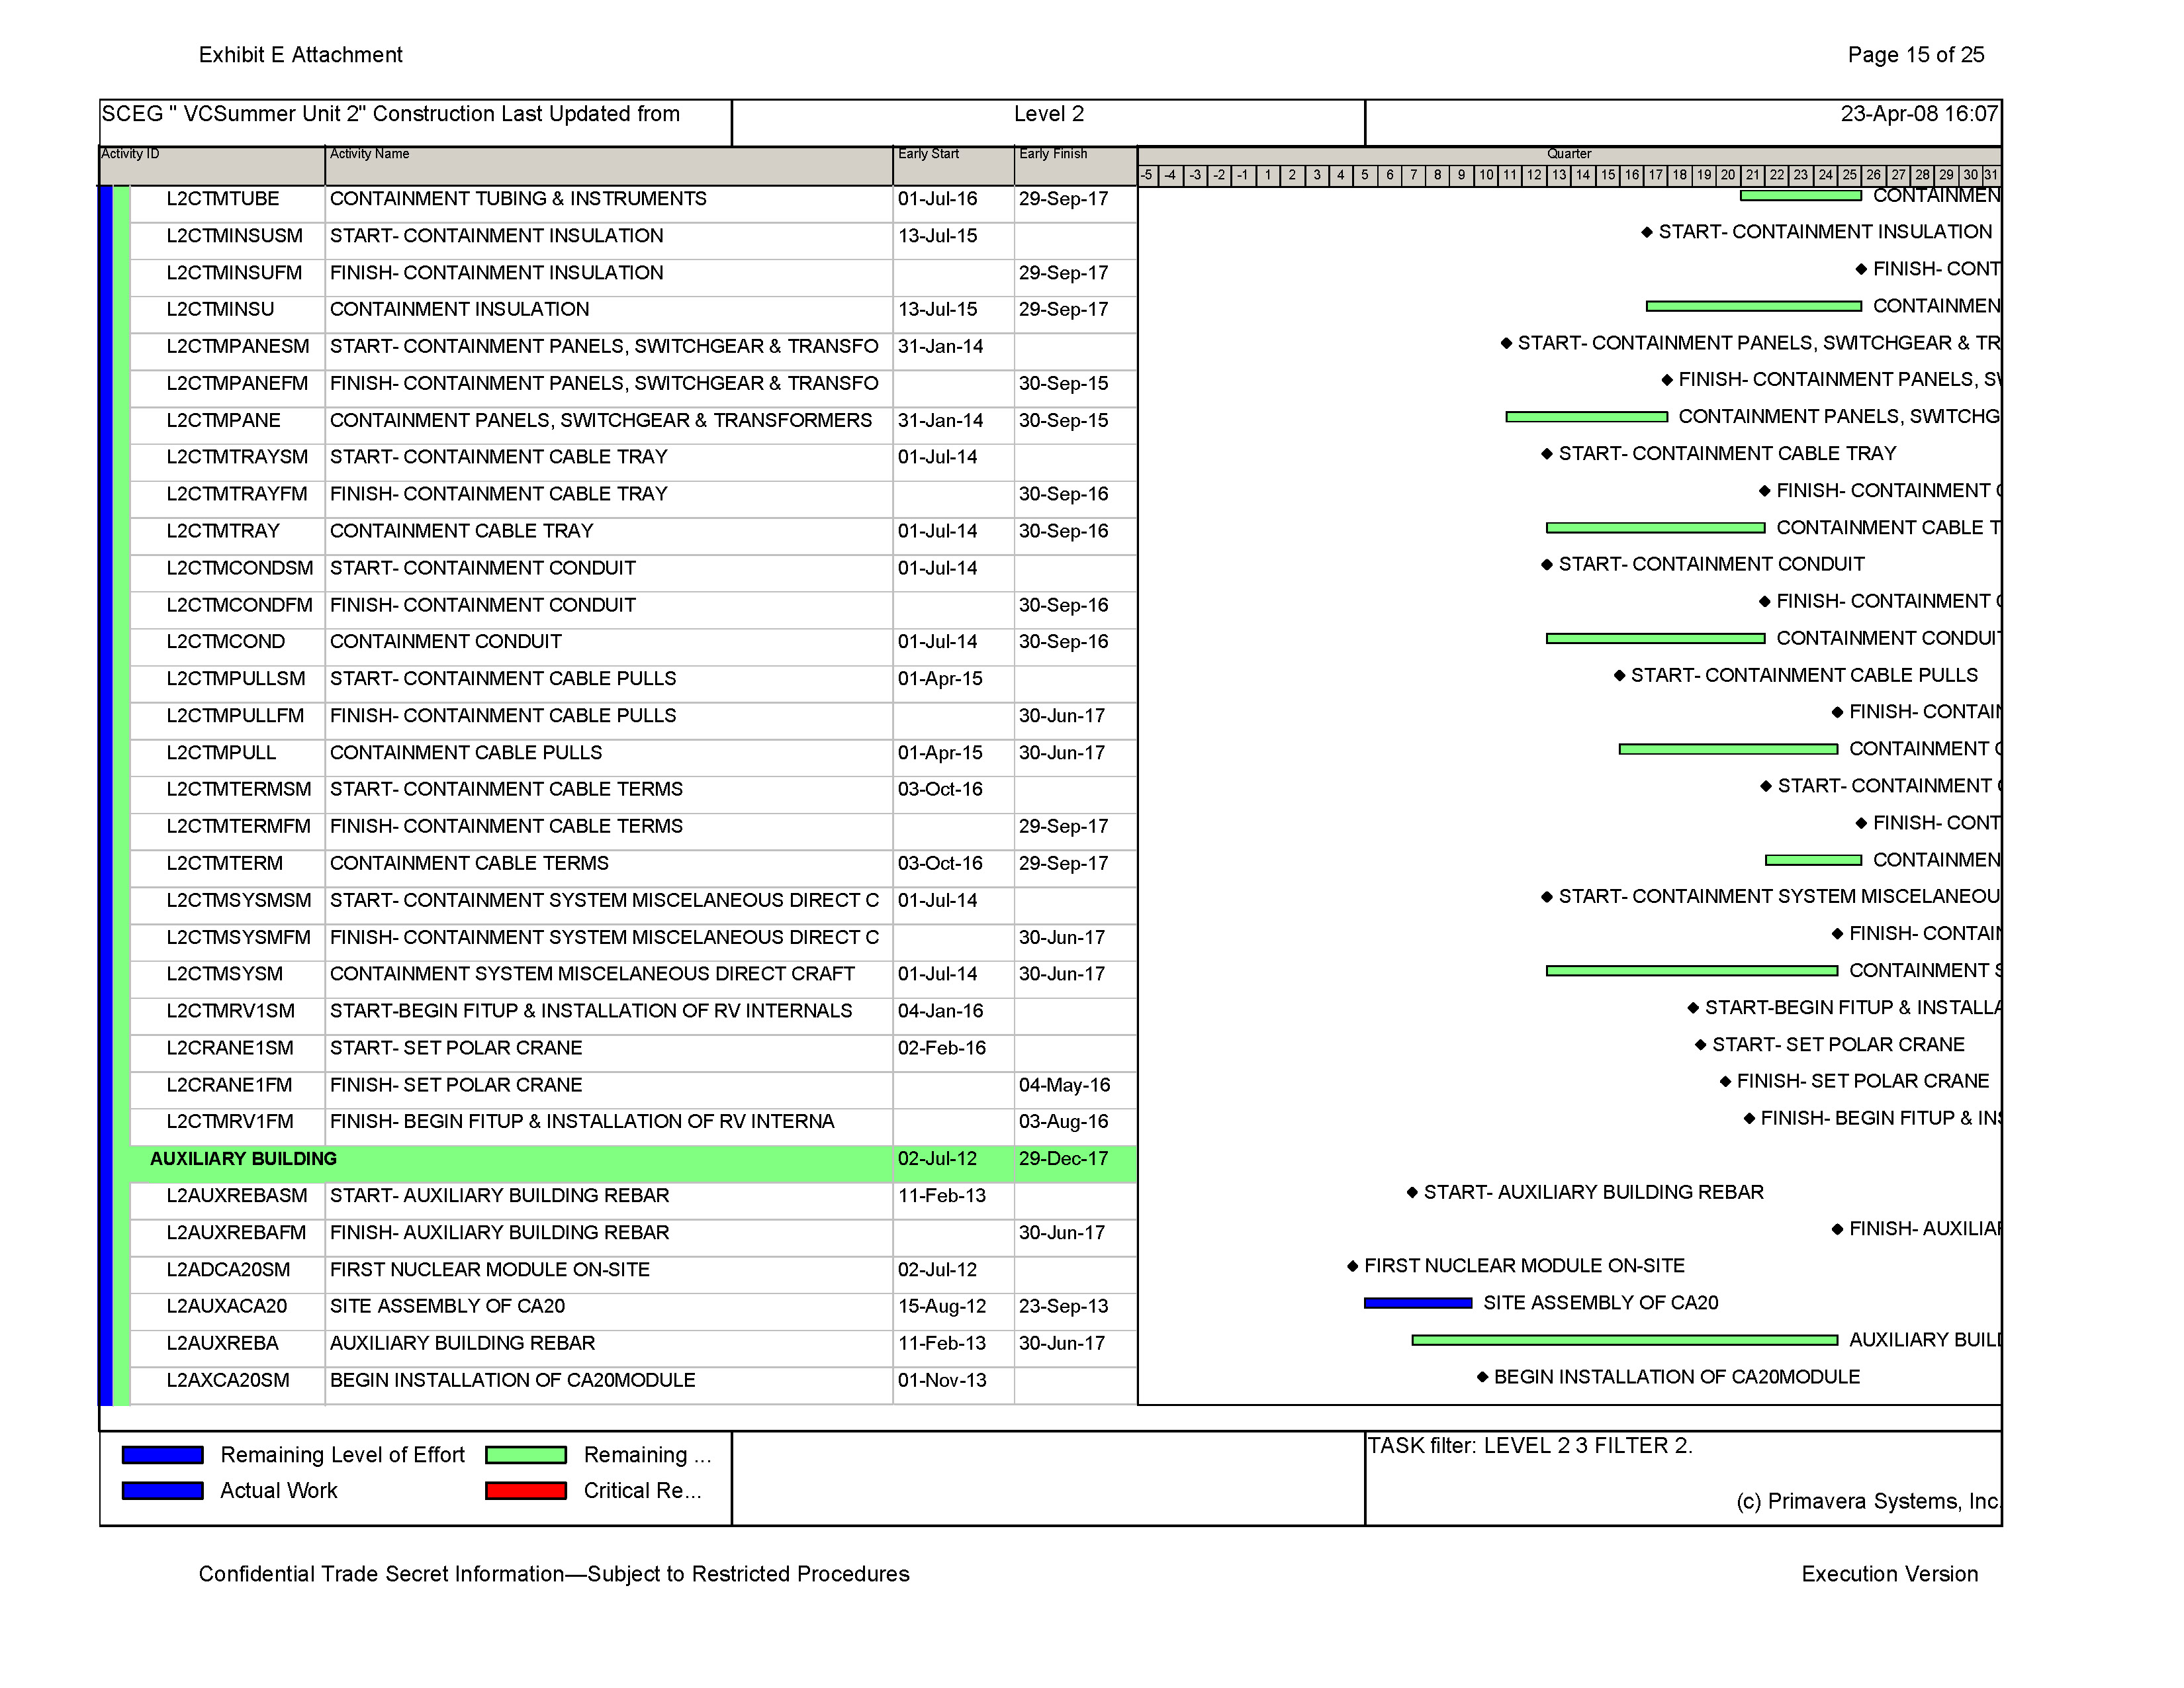Click the AUXILIARY BUILDING REBAR green Gantt bar
2184x1688 pixels.
click(x=1624, y=1341)
